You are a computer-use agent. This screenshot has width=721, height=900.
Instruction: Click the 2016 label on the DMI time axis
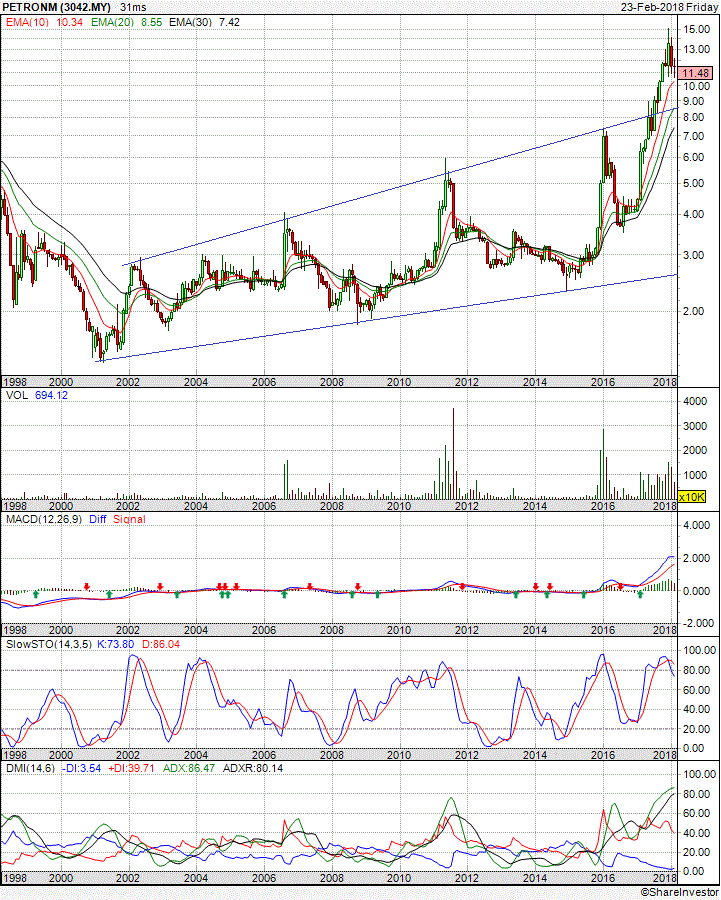click(x=603, y=878)
